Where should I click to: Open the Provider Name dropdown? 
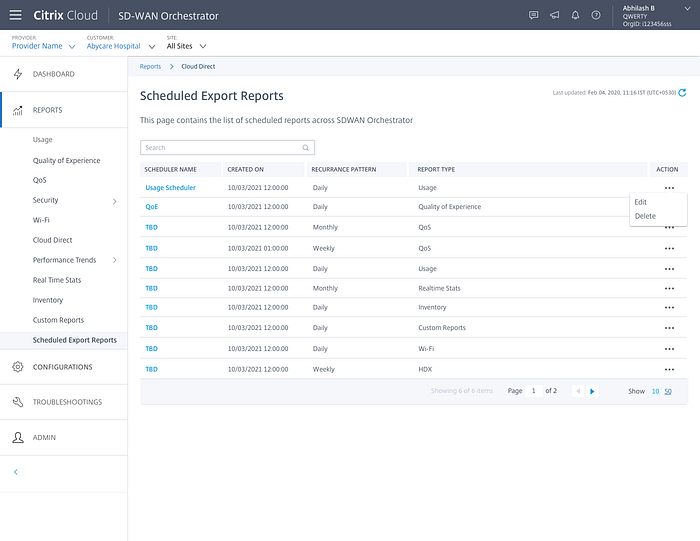point(43,46)
